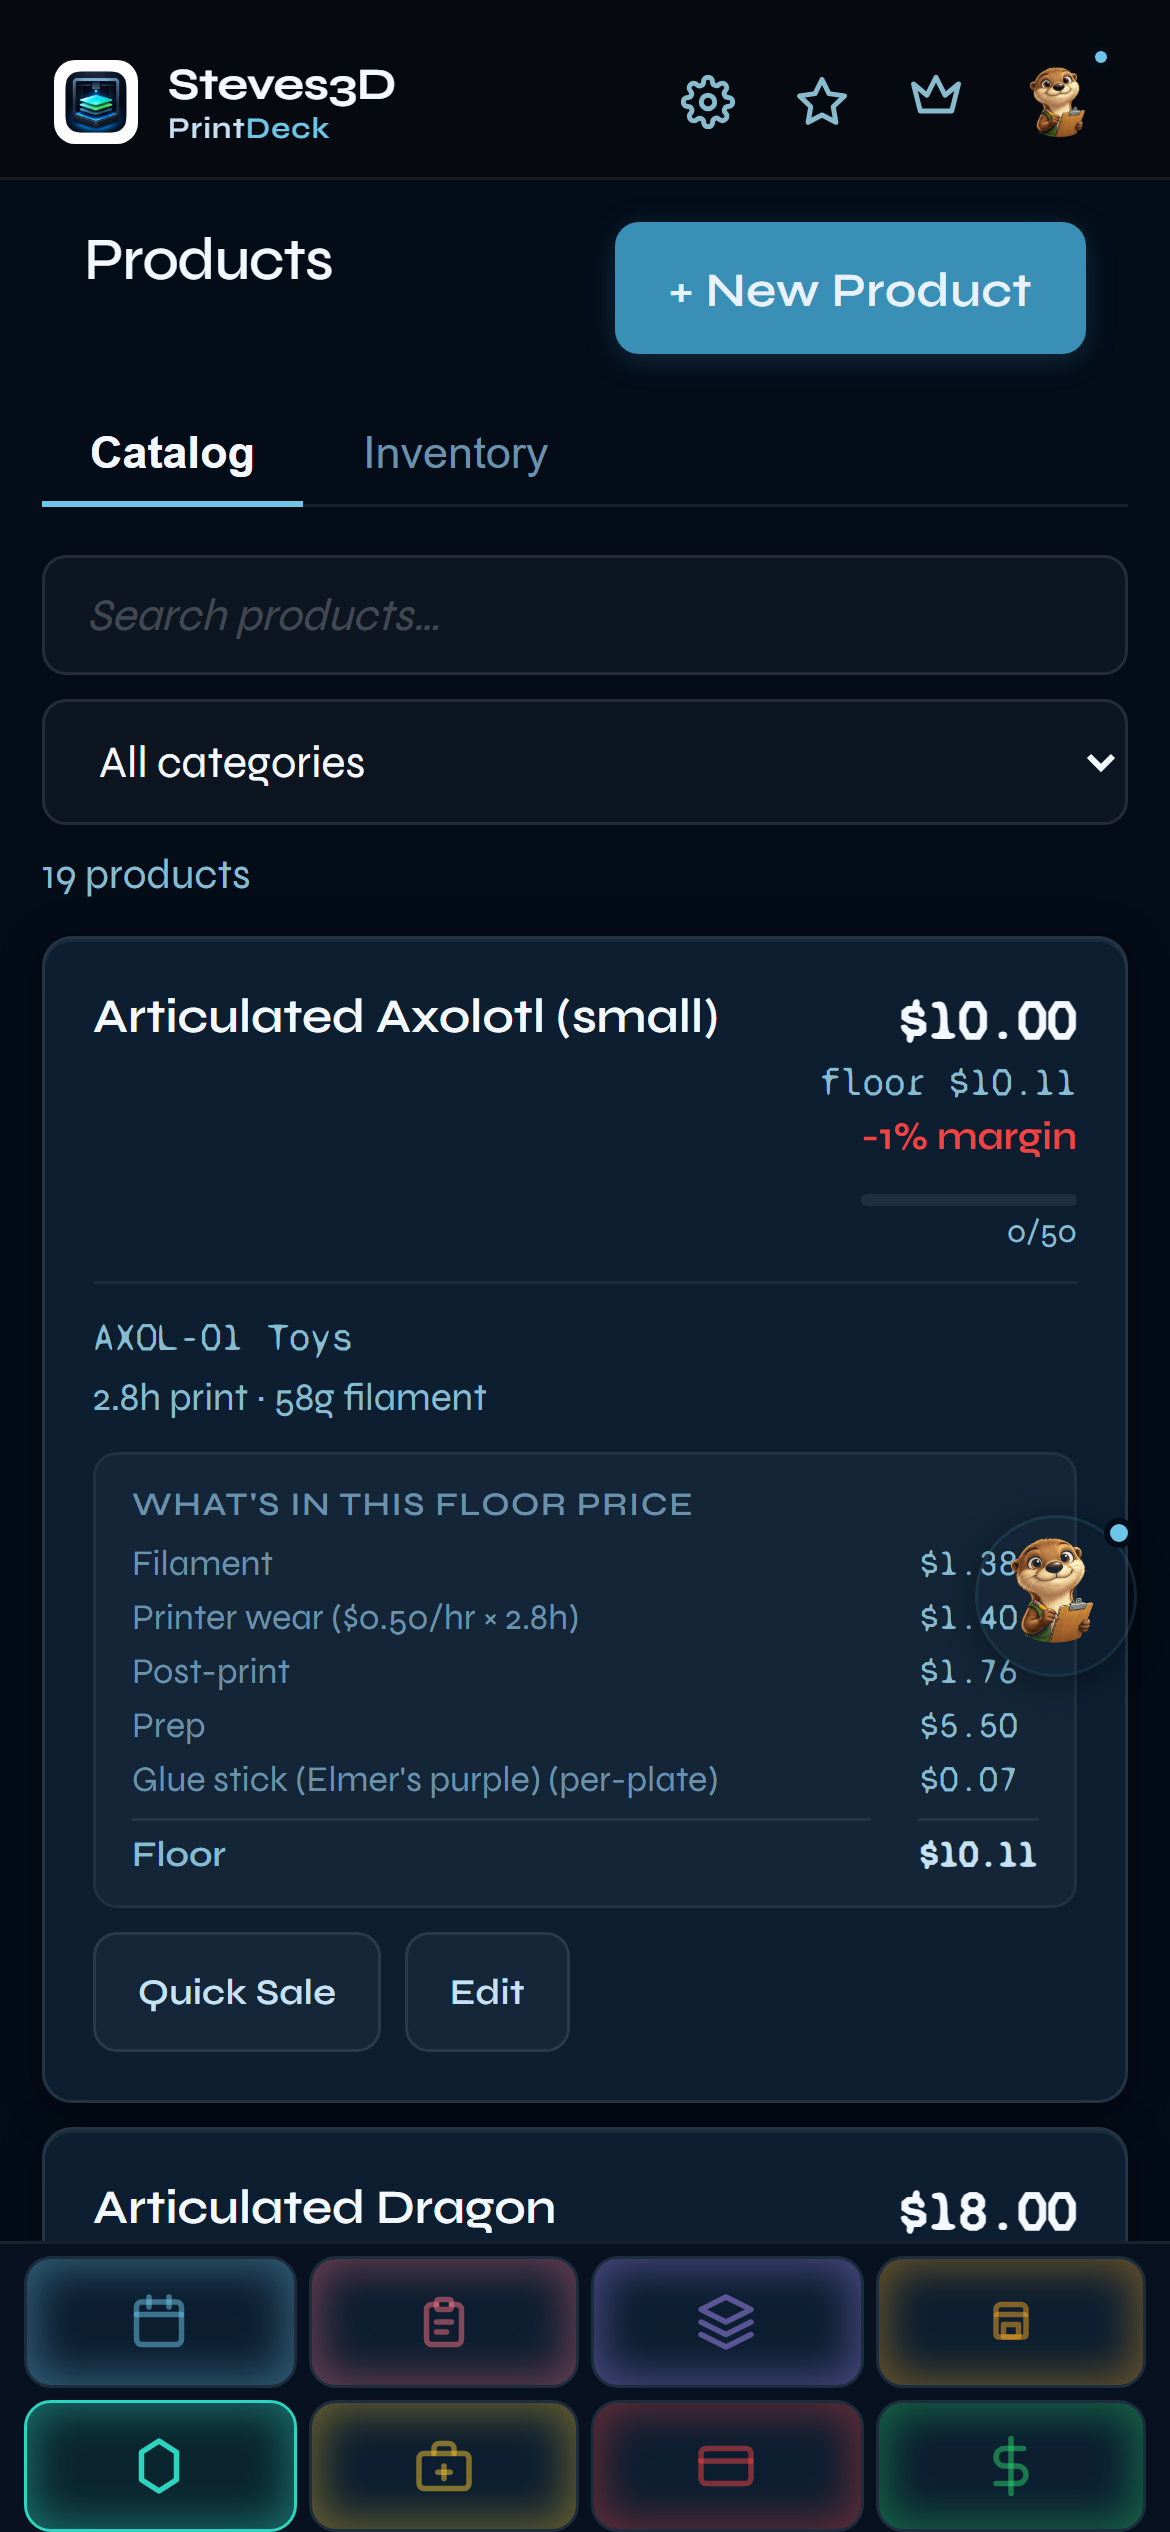The width and height of the screenshot is (1170, 2532).
Task: Switch to the Inventory tab
Action: tap(454, 453)
